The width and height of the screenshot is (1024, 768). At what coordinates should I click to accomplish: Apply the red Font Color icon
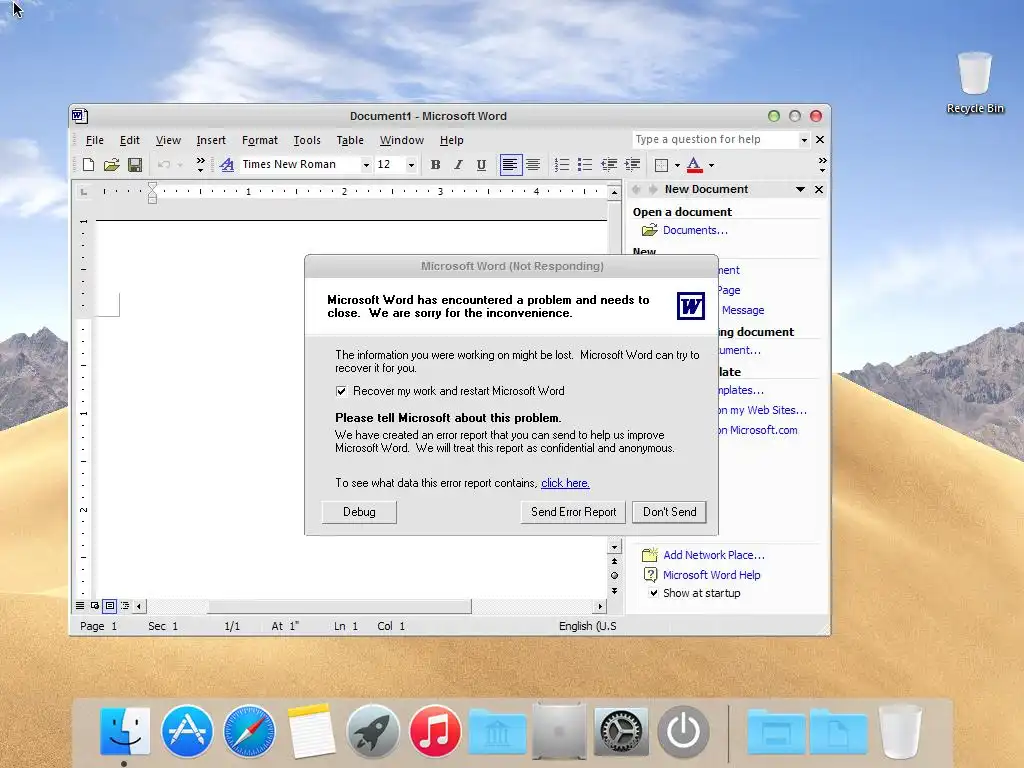pyautogui.click(x=694, y=165)
